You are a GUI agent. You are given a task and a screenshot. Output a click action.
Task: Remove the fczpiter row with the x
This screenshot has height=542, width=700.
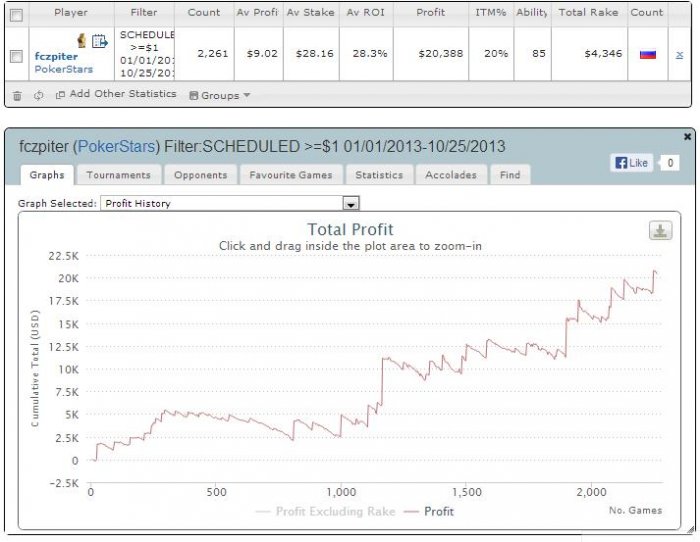pyautogui.click(x=679, y=55)
